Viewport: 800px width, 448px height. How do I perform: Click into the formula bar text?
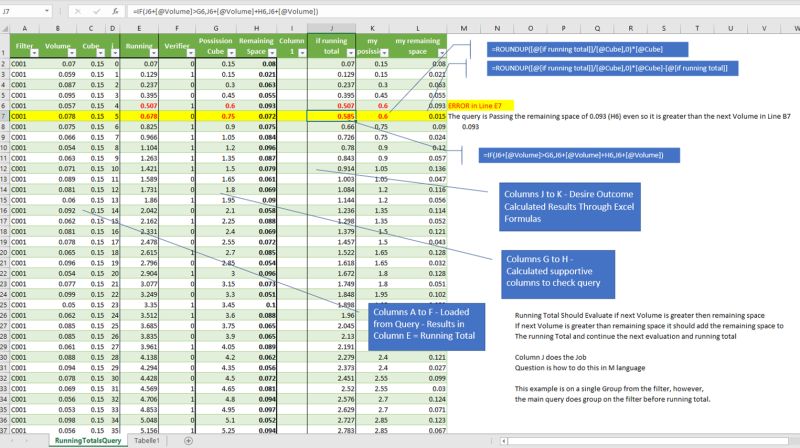(x=459, y=11)
